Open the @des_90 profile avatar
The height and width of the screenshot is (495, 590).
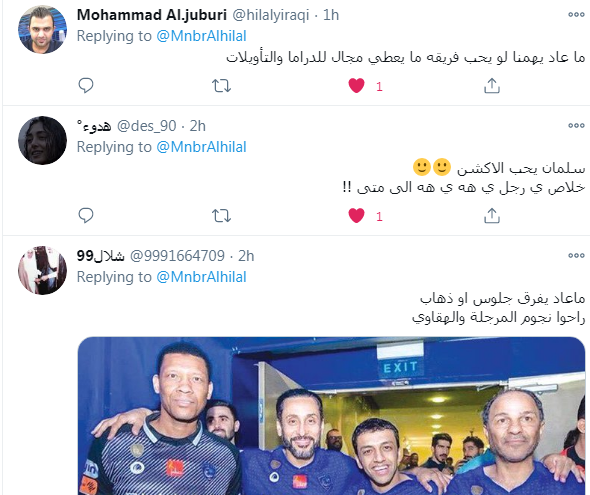point(43,140)
